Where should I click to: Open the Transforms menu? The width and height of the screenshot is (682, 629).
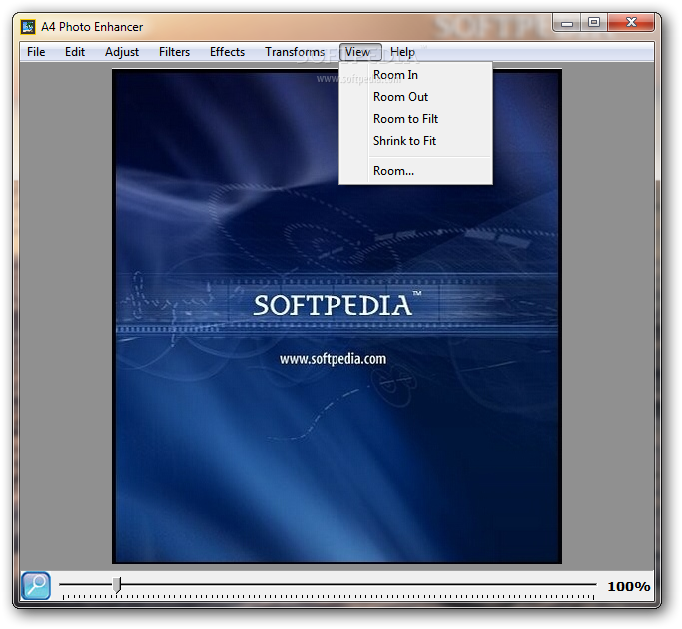(x=295, y=52)
